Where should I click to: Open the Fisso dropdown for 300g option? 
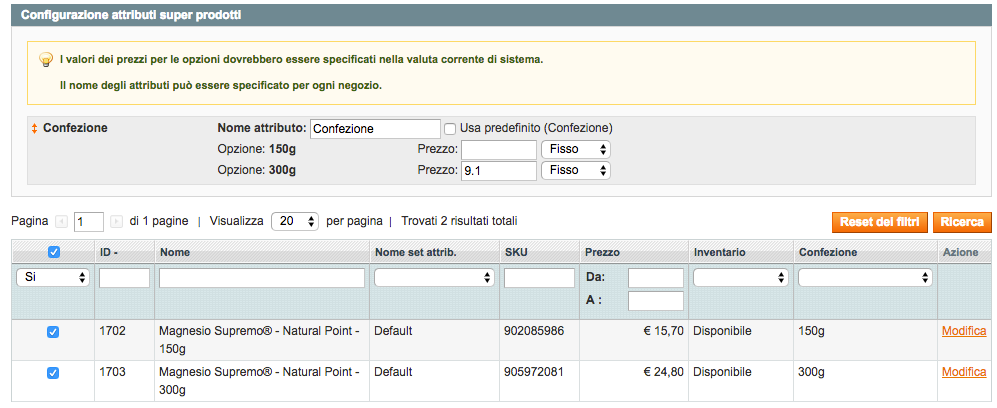click(x=575, y=171)
